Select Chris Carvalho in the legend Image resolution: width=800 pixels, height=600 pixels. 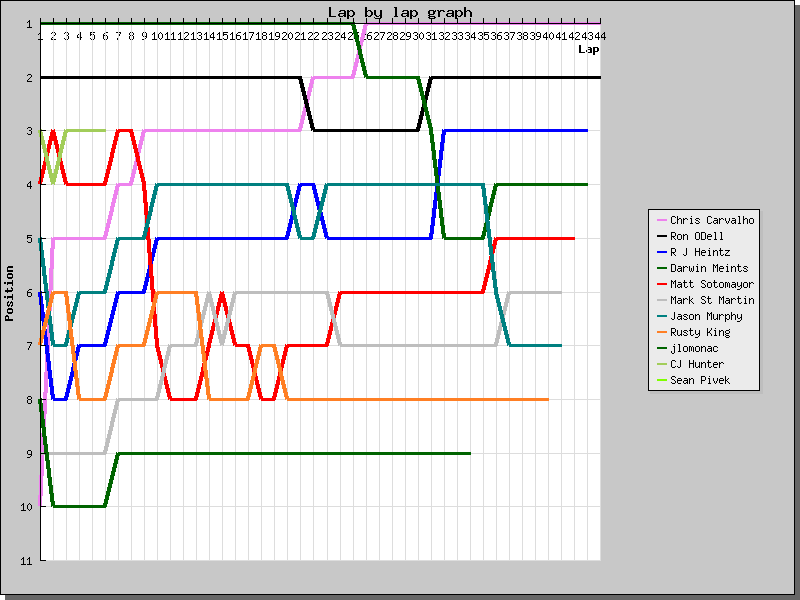tap(712, 220)
